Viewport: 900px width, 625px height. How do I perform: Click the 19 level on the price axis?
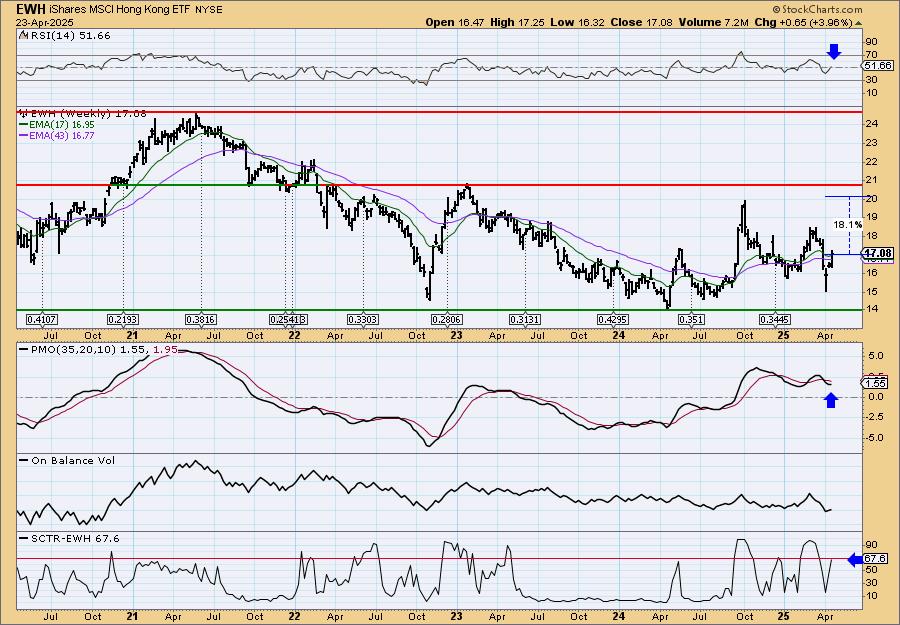[x=871, y=217]
